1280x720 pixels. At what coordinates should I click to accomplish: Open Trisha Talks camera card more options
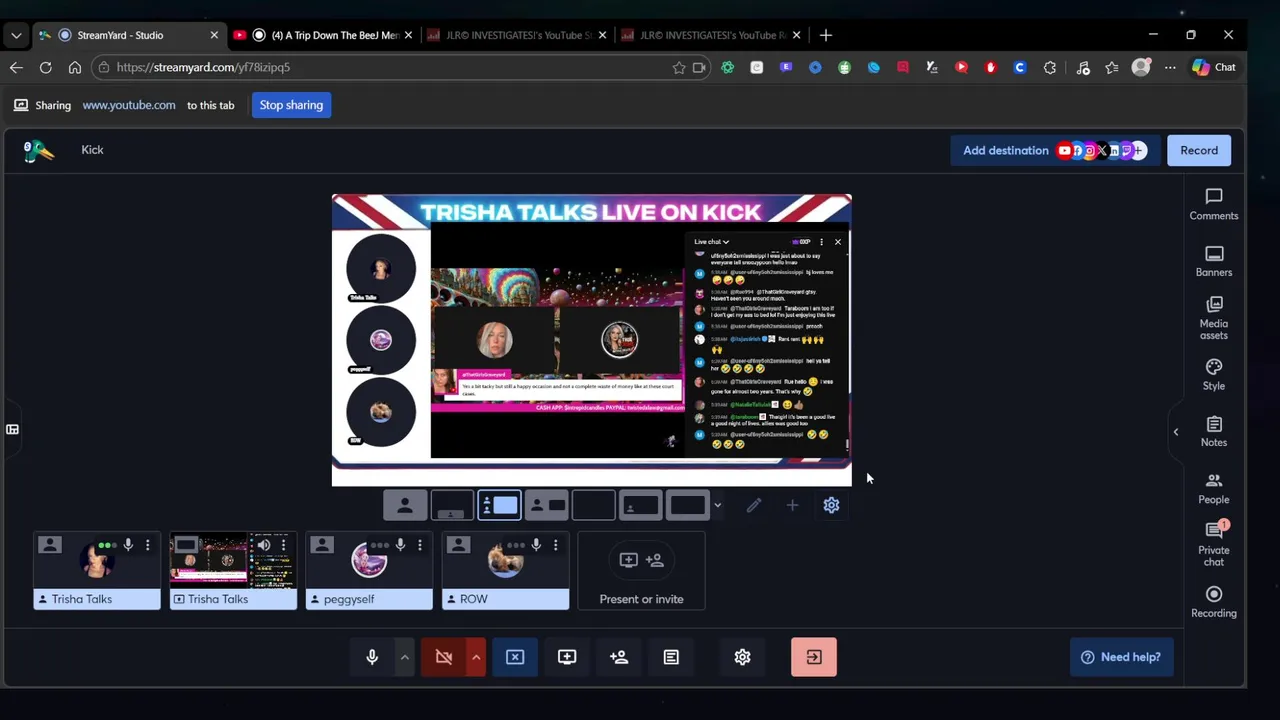pyautogui.click(x=147, y=545)
